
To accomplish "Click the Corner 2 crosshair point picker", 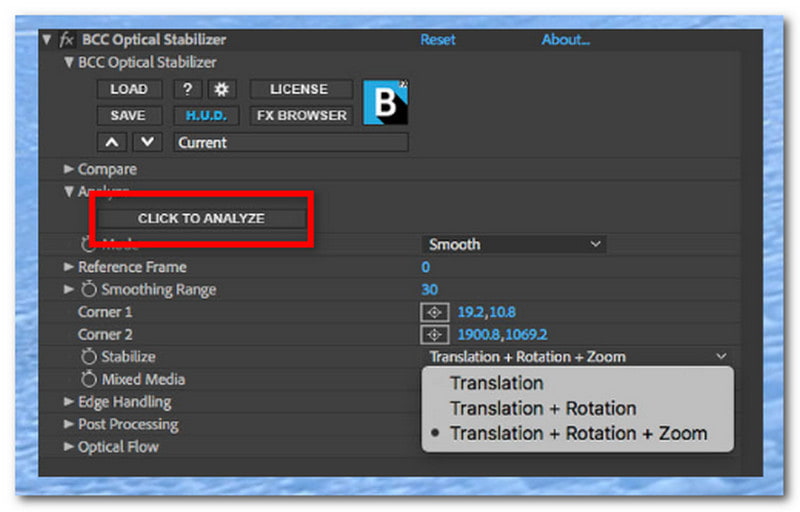I will click(434, 335).
